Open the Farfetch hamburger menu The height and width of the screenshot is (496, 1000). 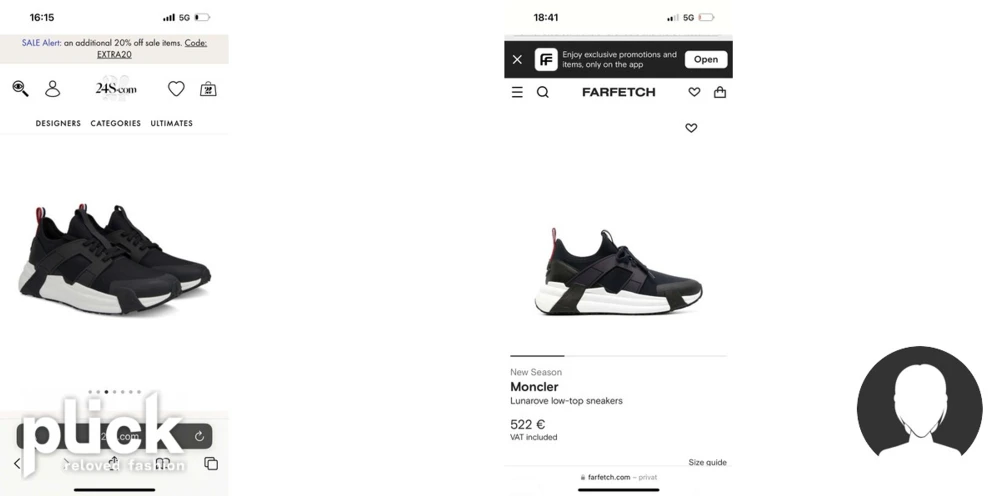pyautogui.click(x=517, y=92)
